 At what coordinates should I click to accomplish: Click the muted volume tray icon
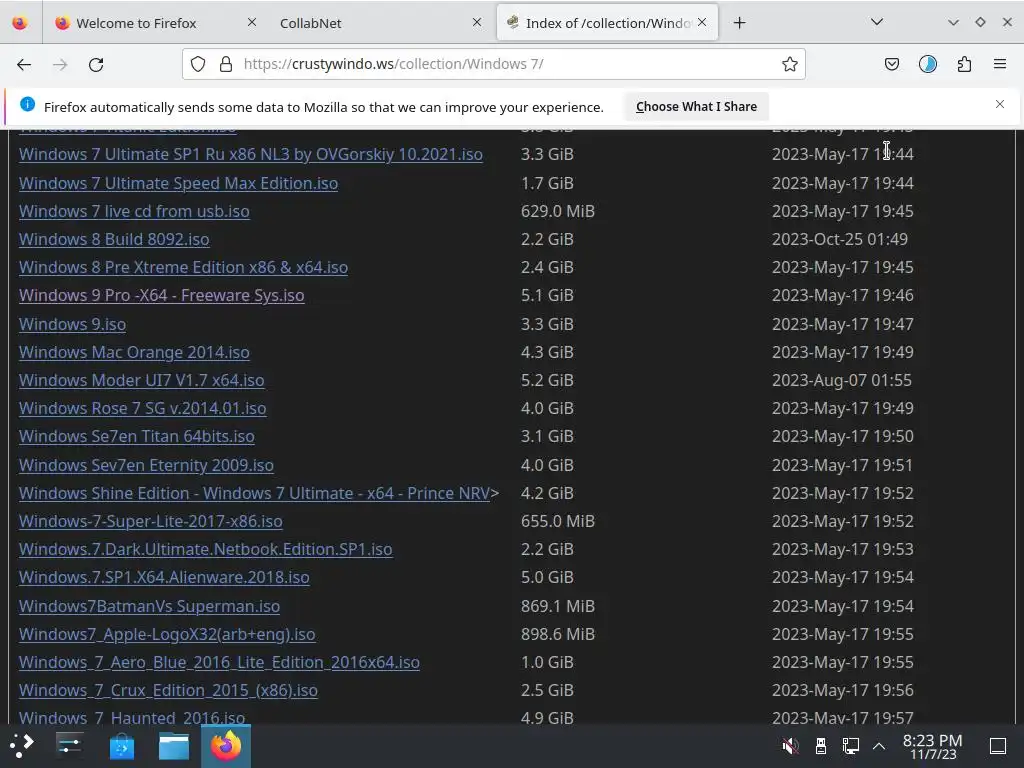click(790, 746)
